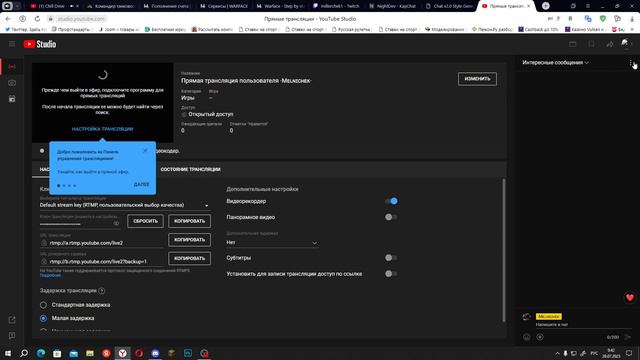Open the new tab plus button
Image resolution: width=640 pixels, height=360 pixels.
(546, 6)
